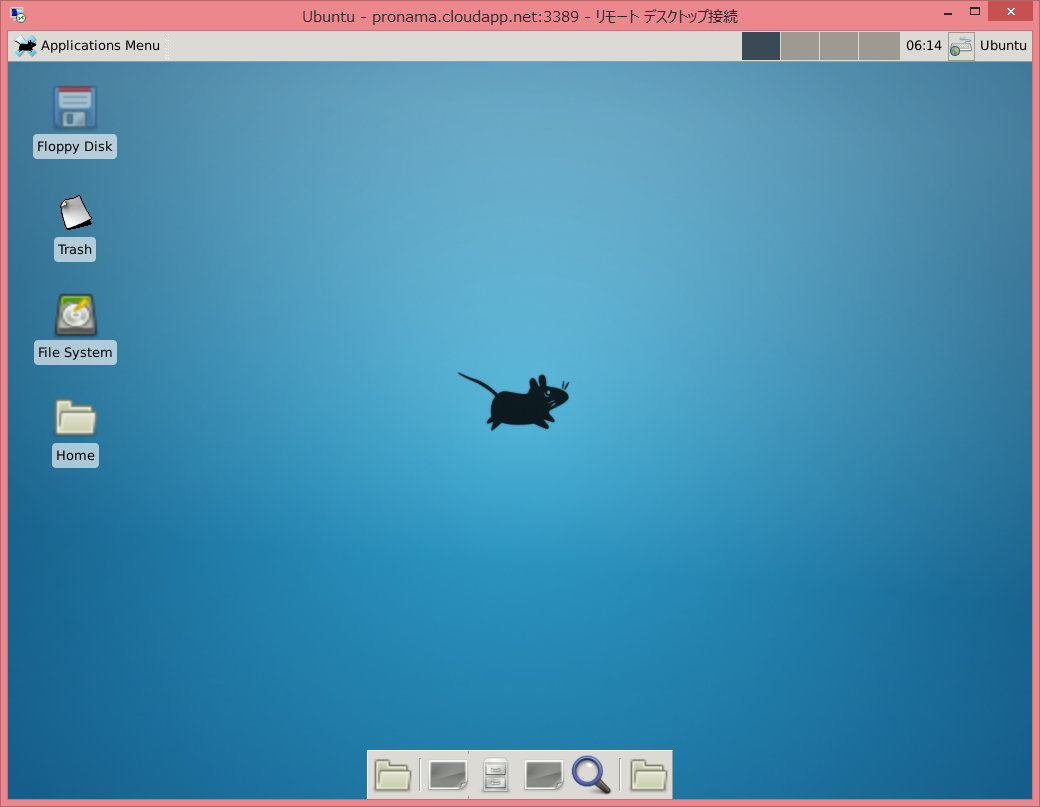
Task: Click the leftmost folder icon in the bottom dock
Action: [393, 775]
